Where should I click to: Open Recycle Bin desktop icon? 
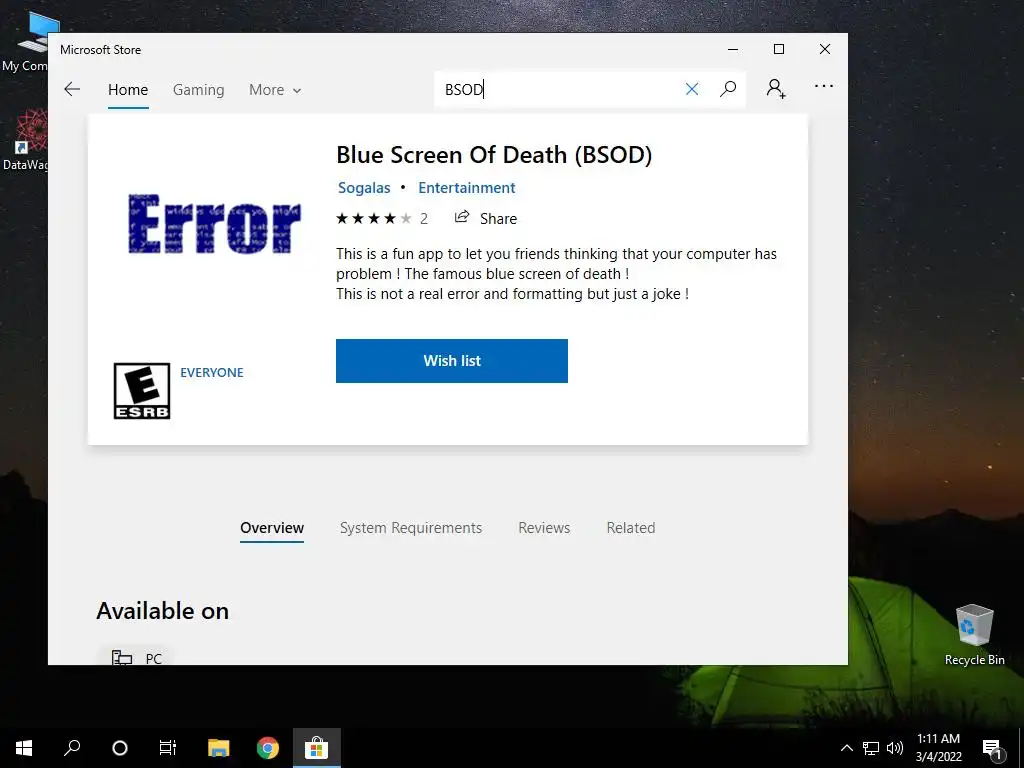[x=974, y=634]
